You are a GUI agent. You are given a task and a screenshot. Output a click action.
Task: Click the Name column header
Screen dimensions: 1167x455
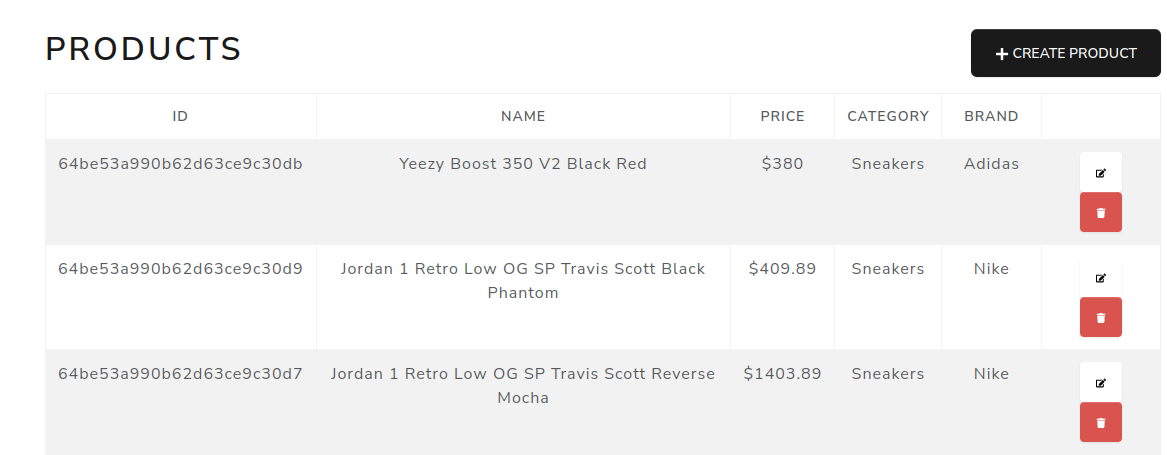(523, 116)
